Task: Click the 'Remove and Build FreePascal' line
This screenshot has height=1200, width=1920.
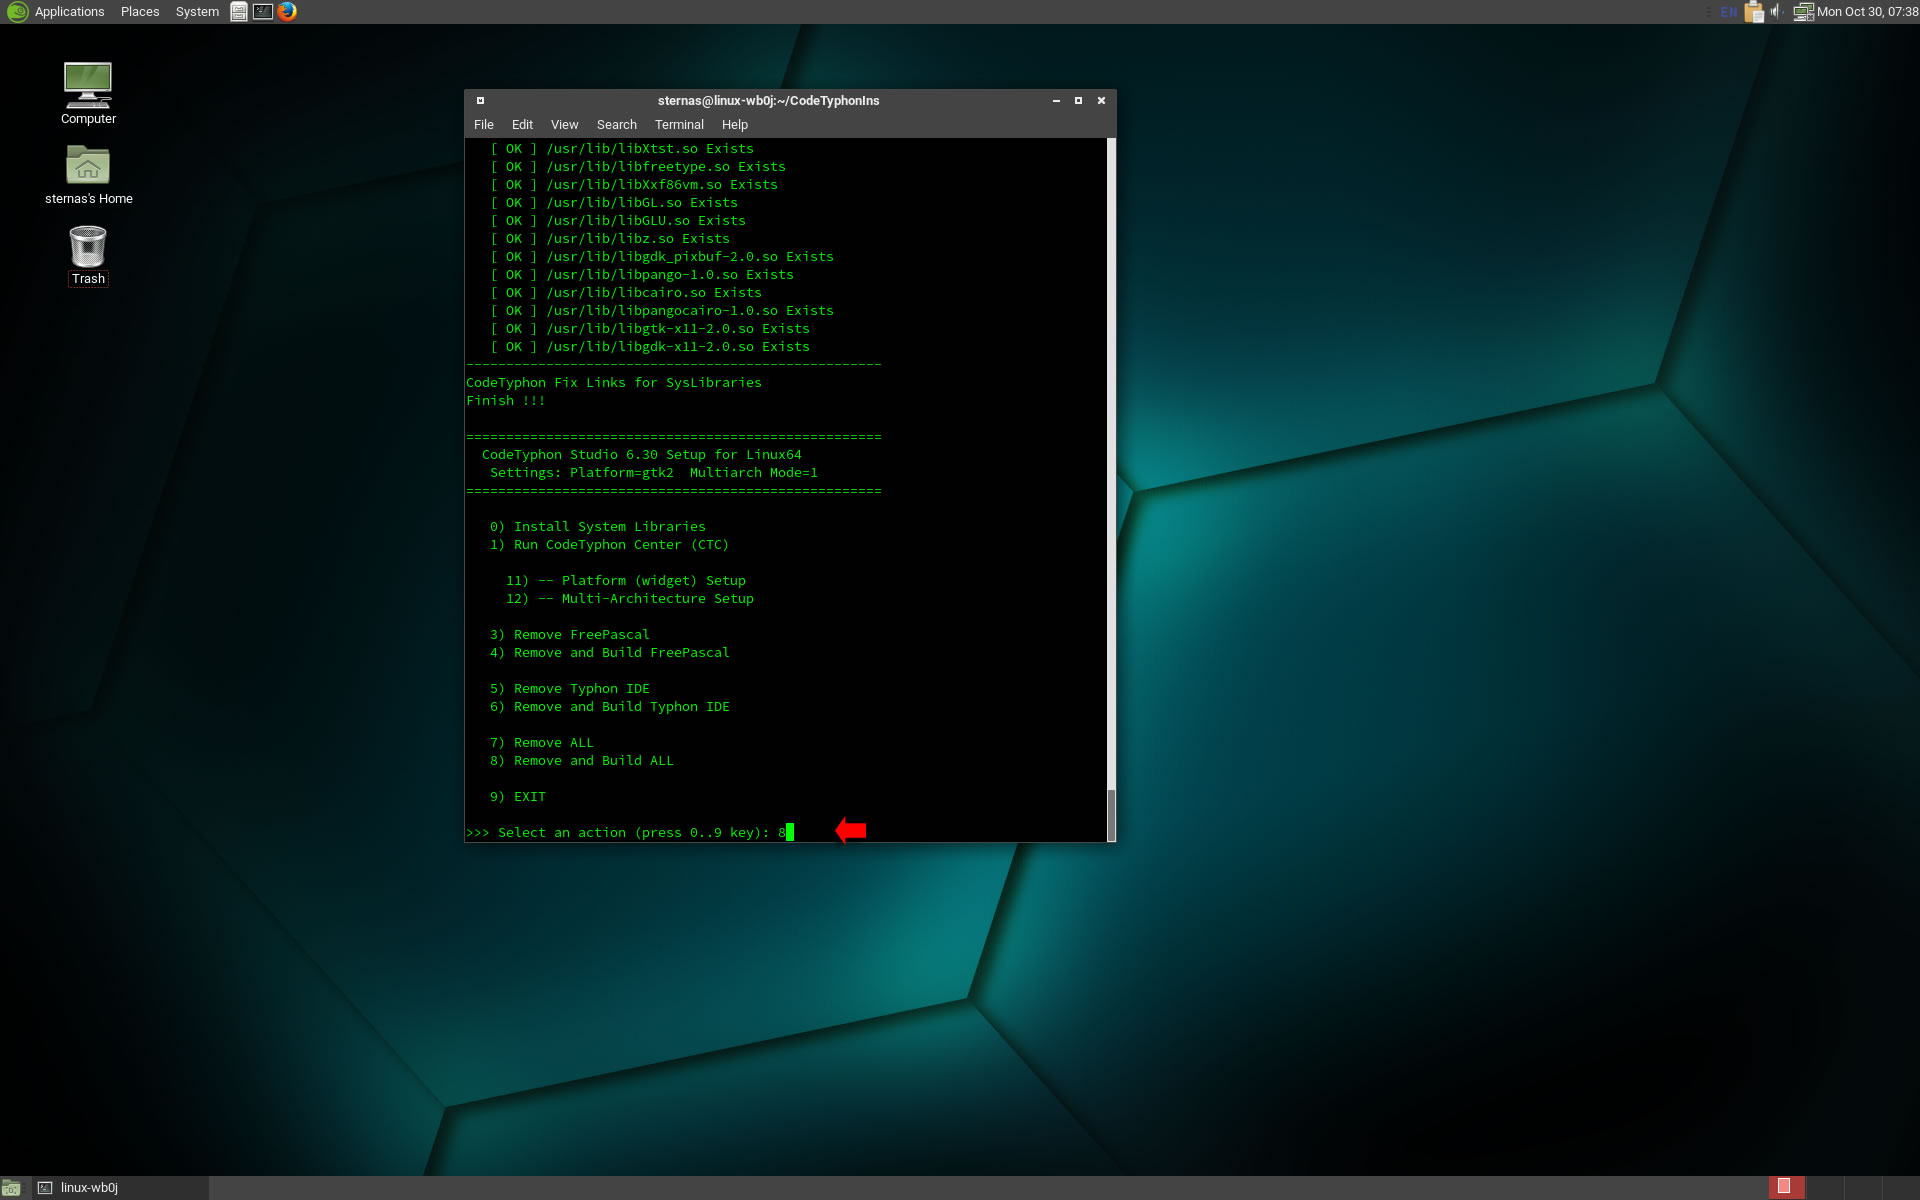Action: (x=610, y=653)
